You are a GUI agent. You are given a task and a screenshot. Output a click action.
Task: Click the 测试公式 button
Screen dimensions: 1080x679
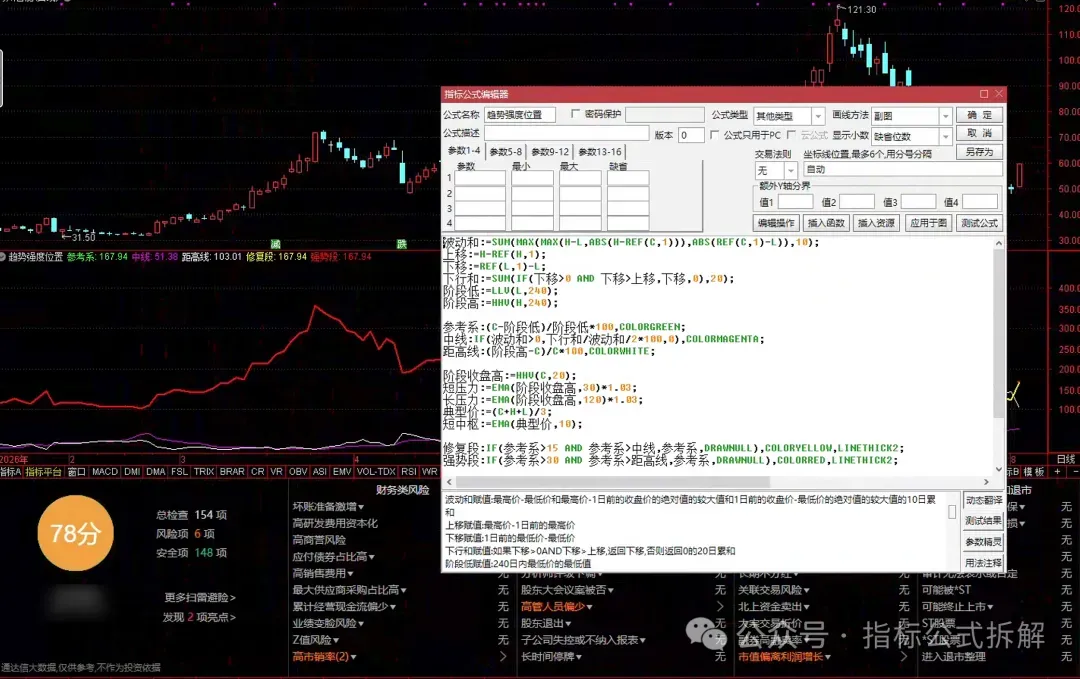[x=979, y=223]
